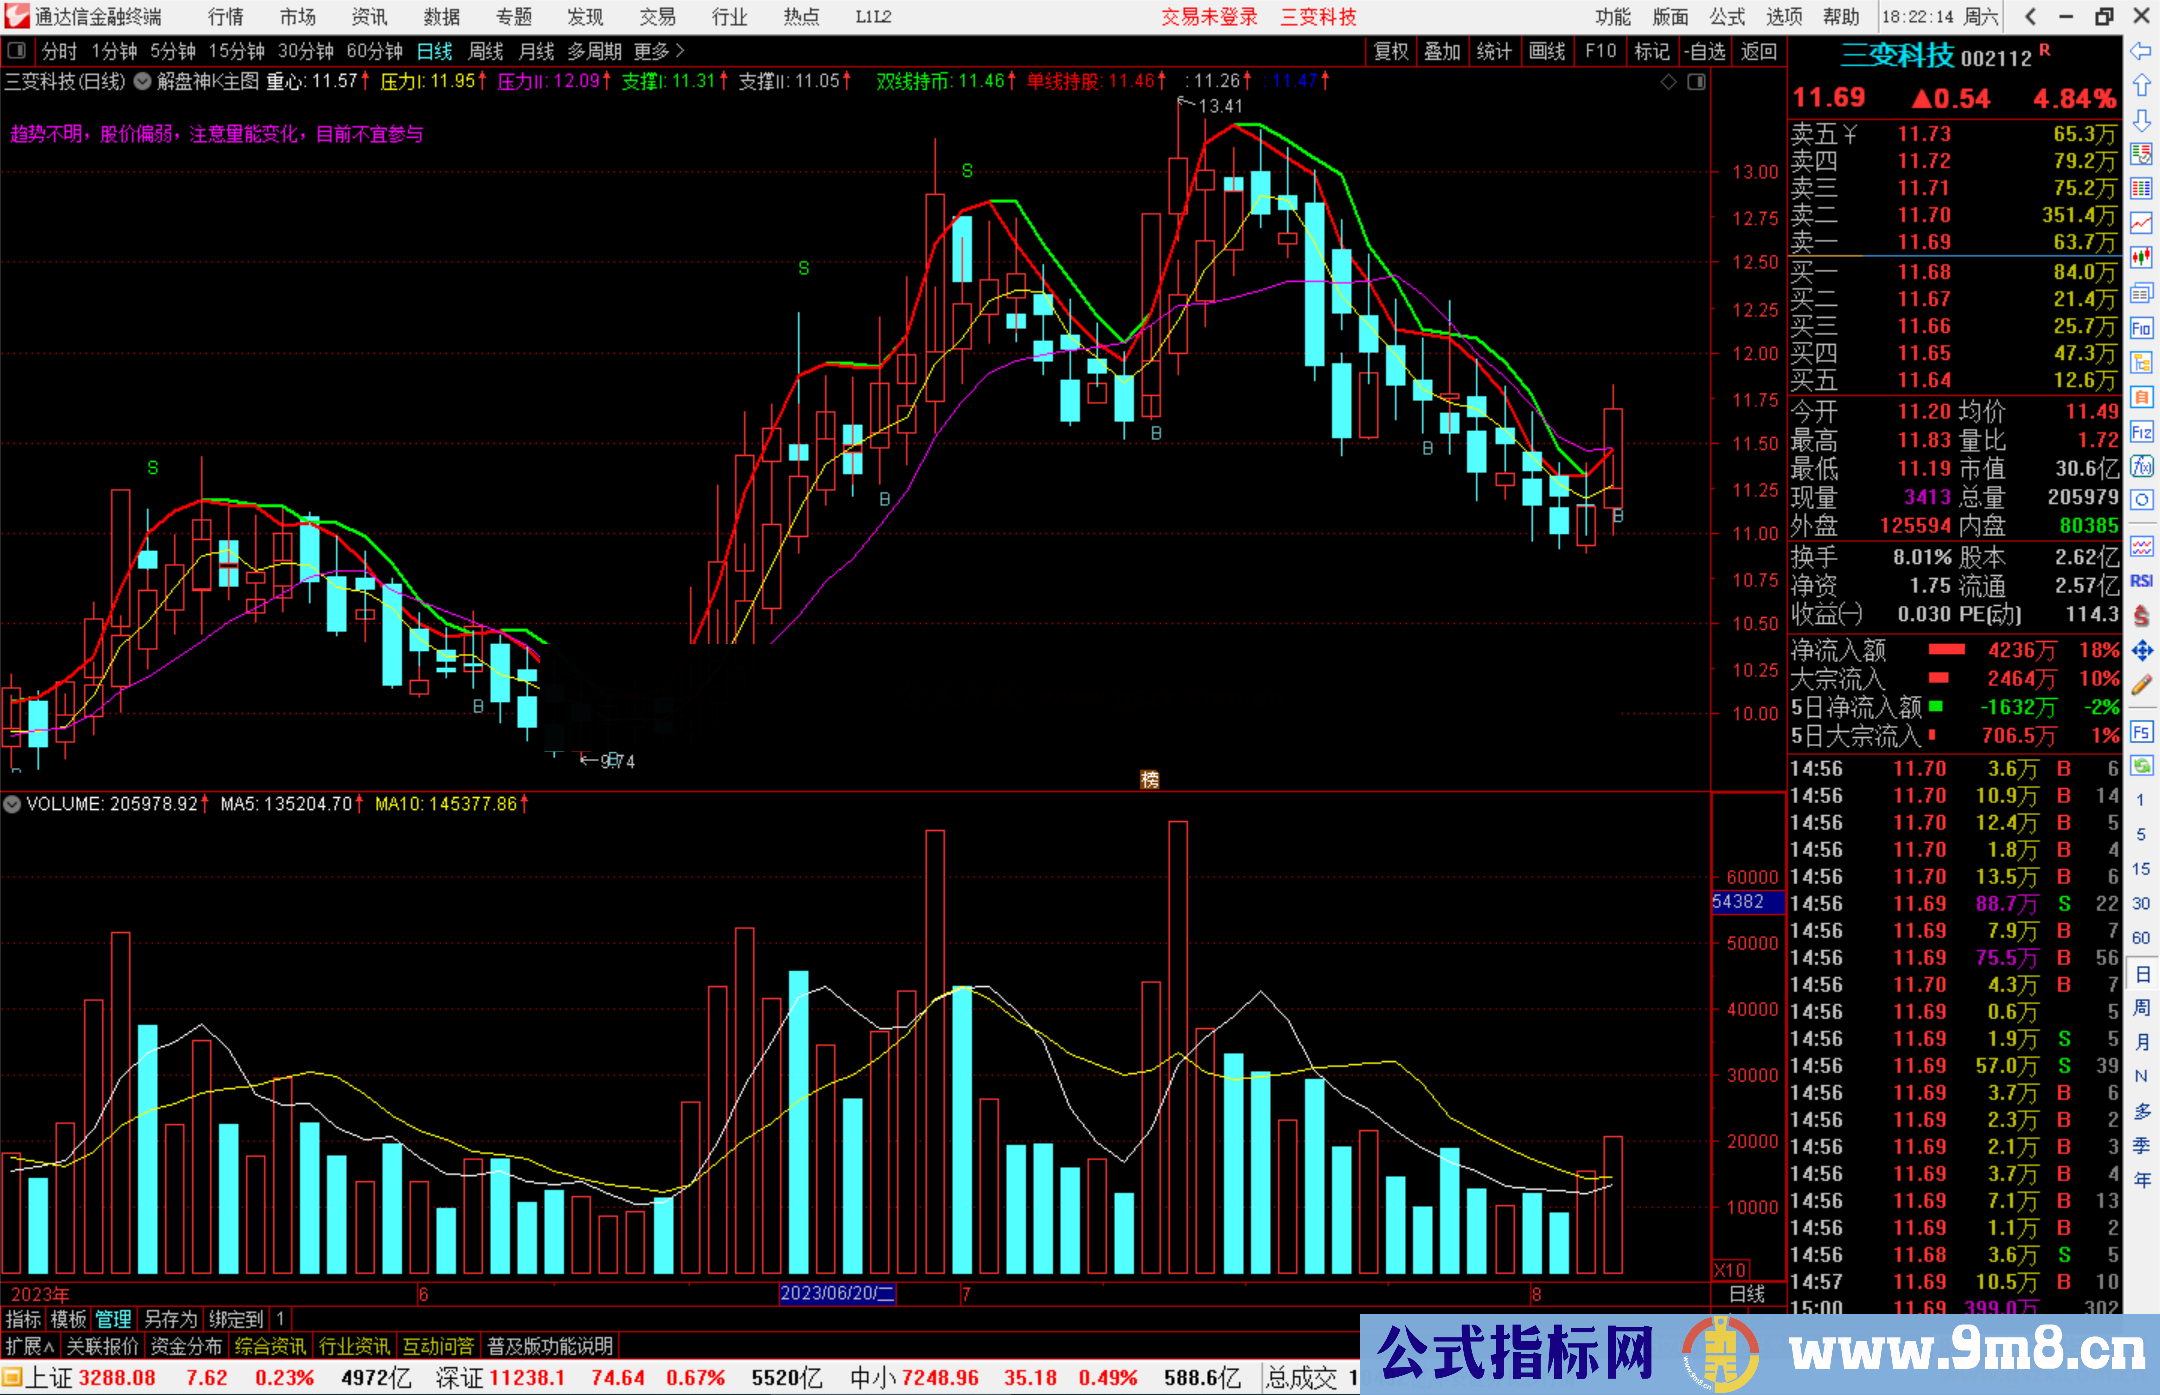The height and width of the screenshot is (1395, 2160).
Task: Select 周 weekly period in right sidebar
Action: coord(2141,1007)
